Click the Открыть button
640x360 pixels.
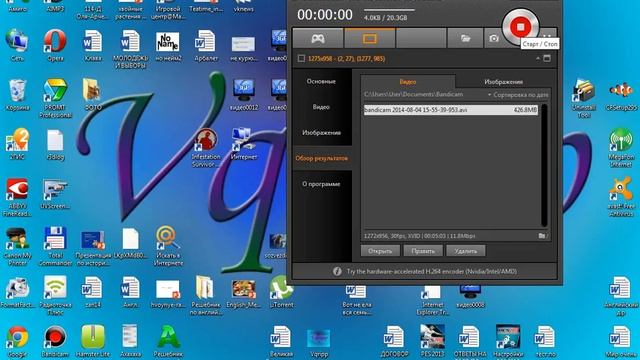coord(380,251)
